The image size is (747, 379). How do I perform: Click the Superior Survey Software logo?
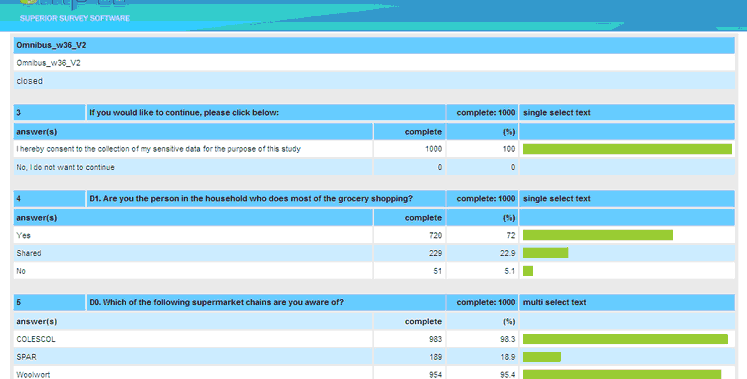[x=75, y=11]
